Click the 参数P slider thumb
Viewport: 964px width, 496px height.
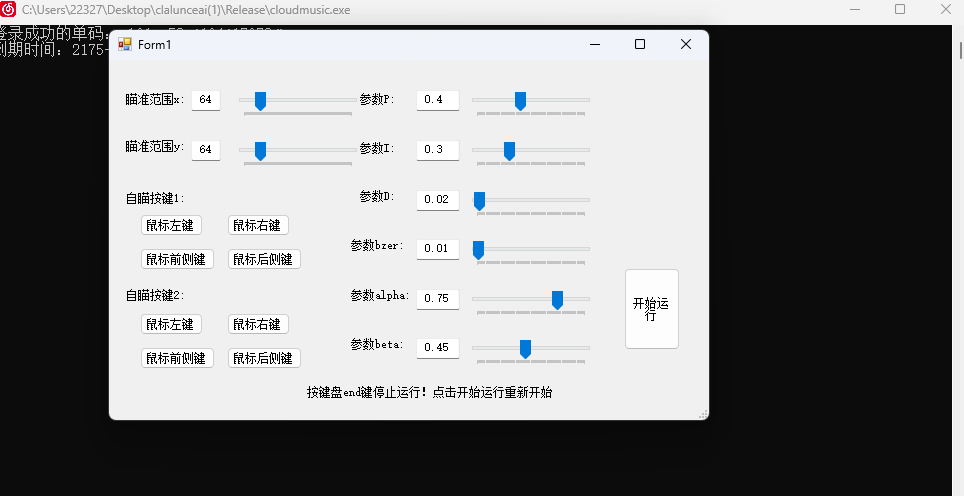tap(520, 101)
